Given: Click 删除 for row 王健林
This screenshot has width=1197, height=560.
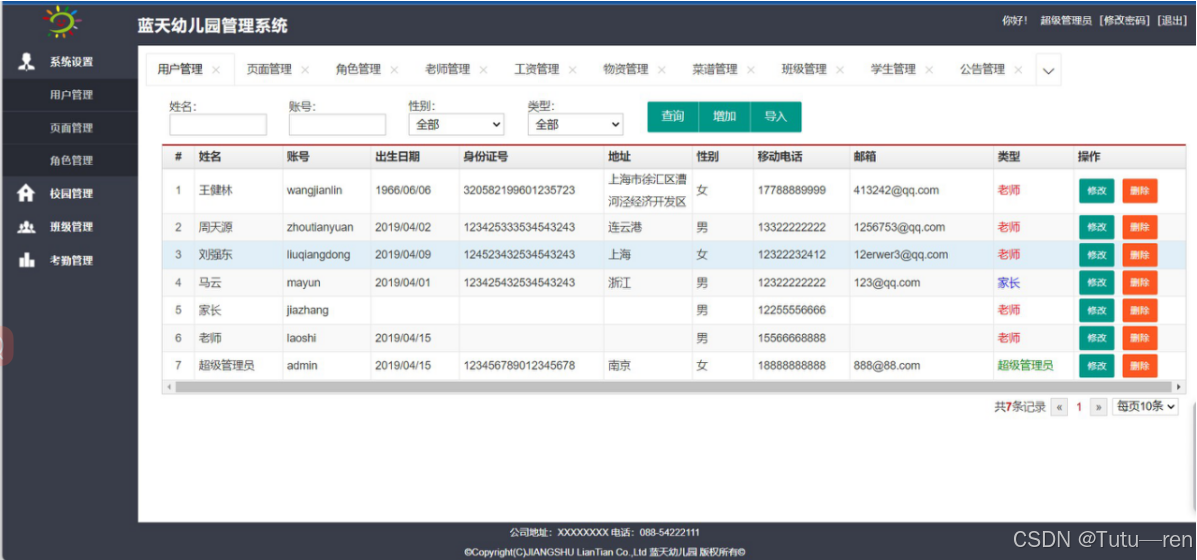Looking at the screenshot, I should point(1140,191).
